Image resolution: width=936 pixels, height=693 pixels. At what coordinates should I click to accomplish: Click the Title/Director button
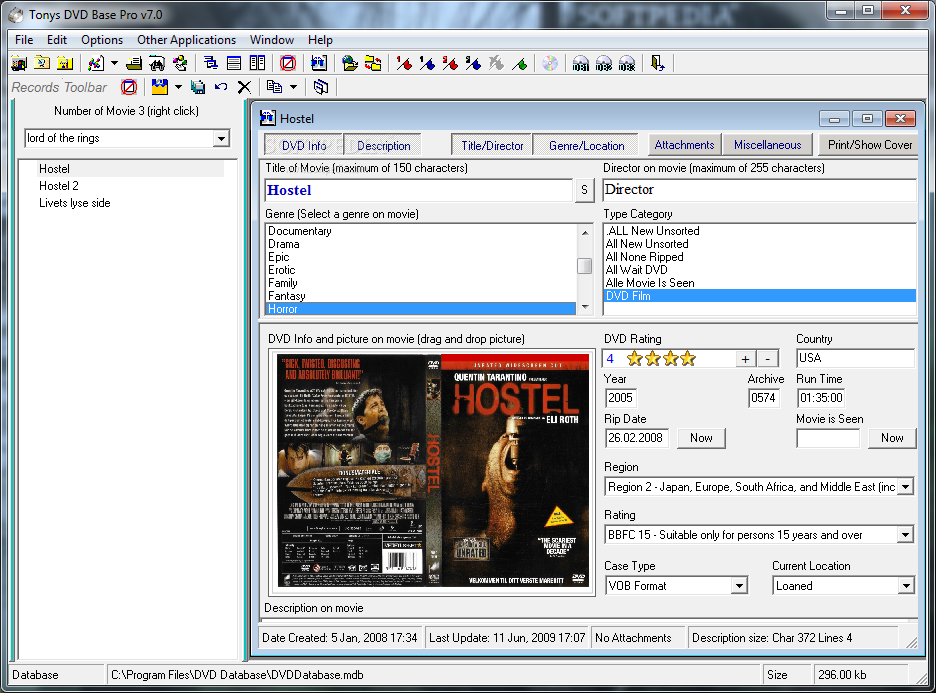point(492,146)
